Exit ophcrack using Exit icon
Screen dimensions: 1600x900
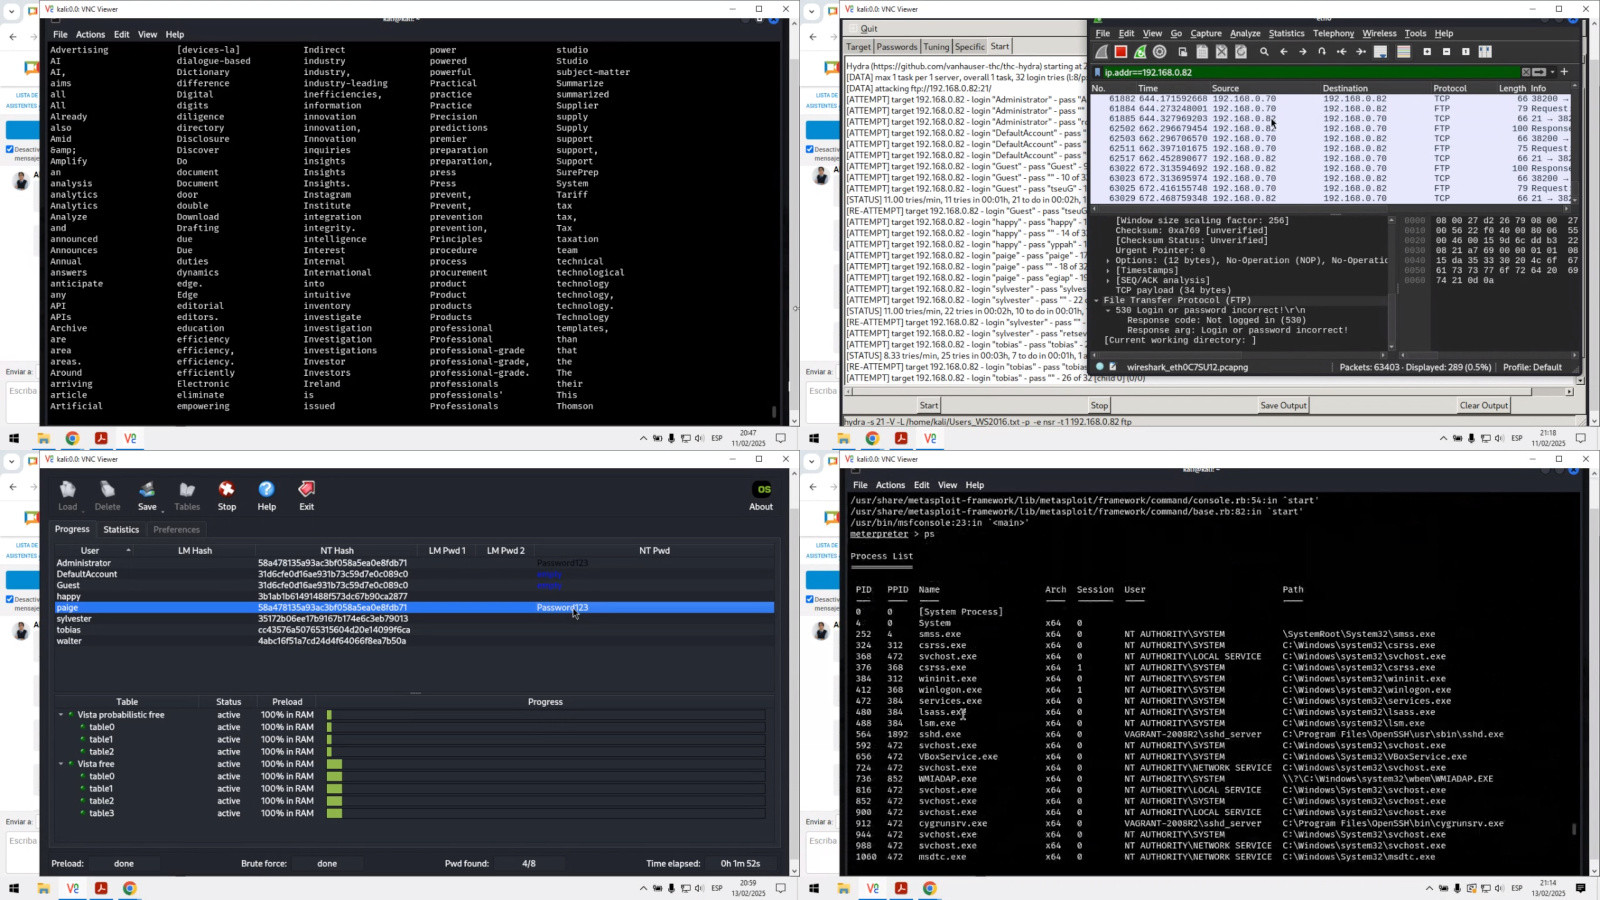point(307,495)
